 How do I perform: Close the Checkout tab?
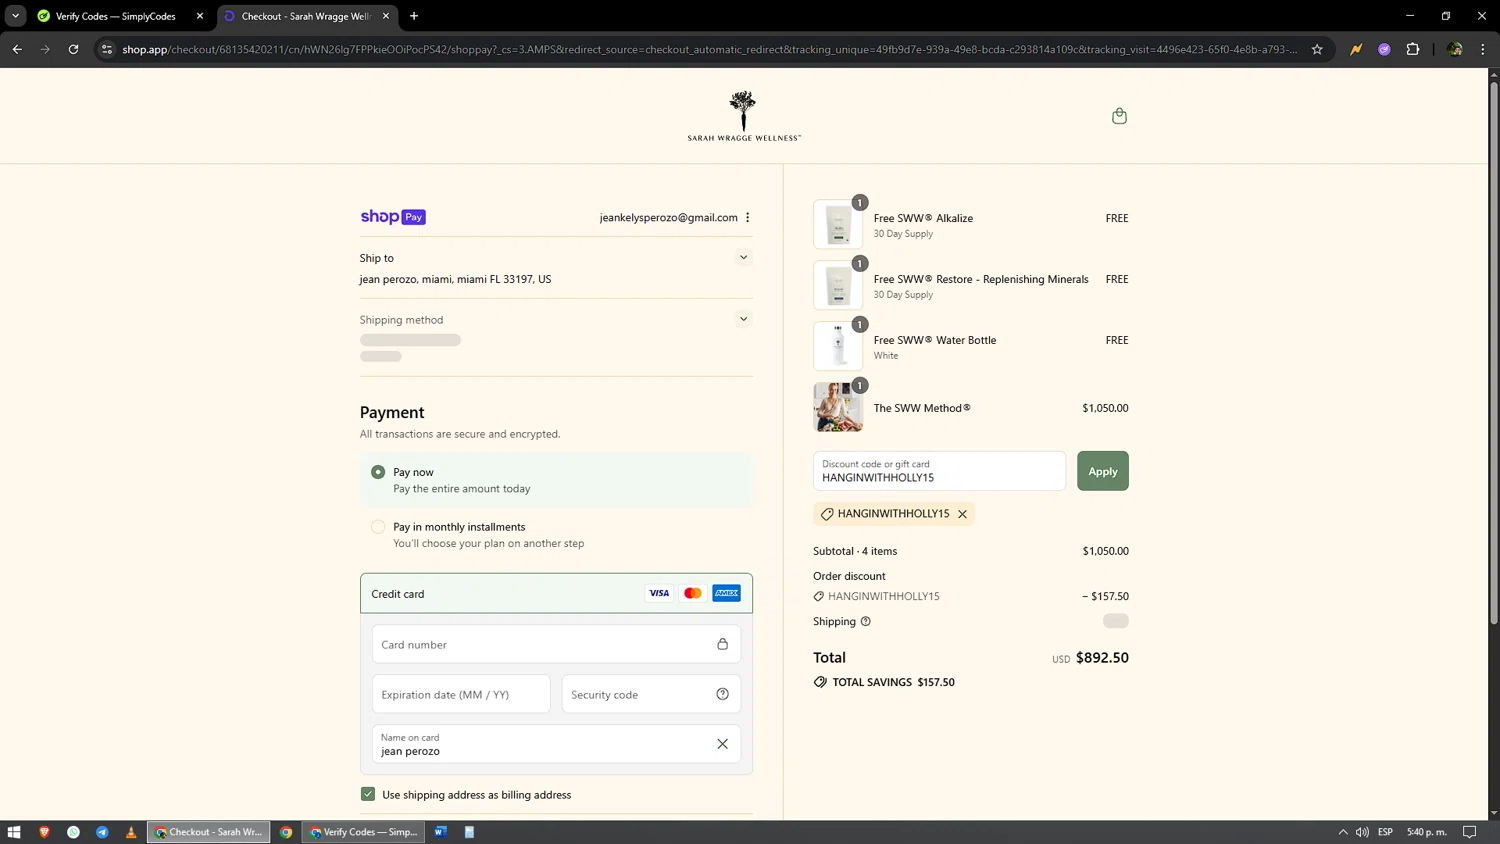tap(386, 16)
